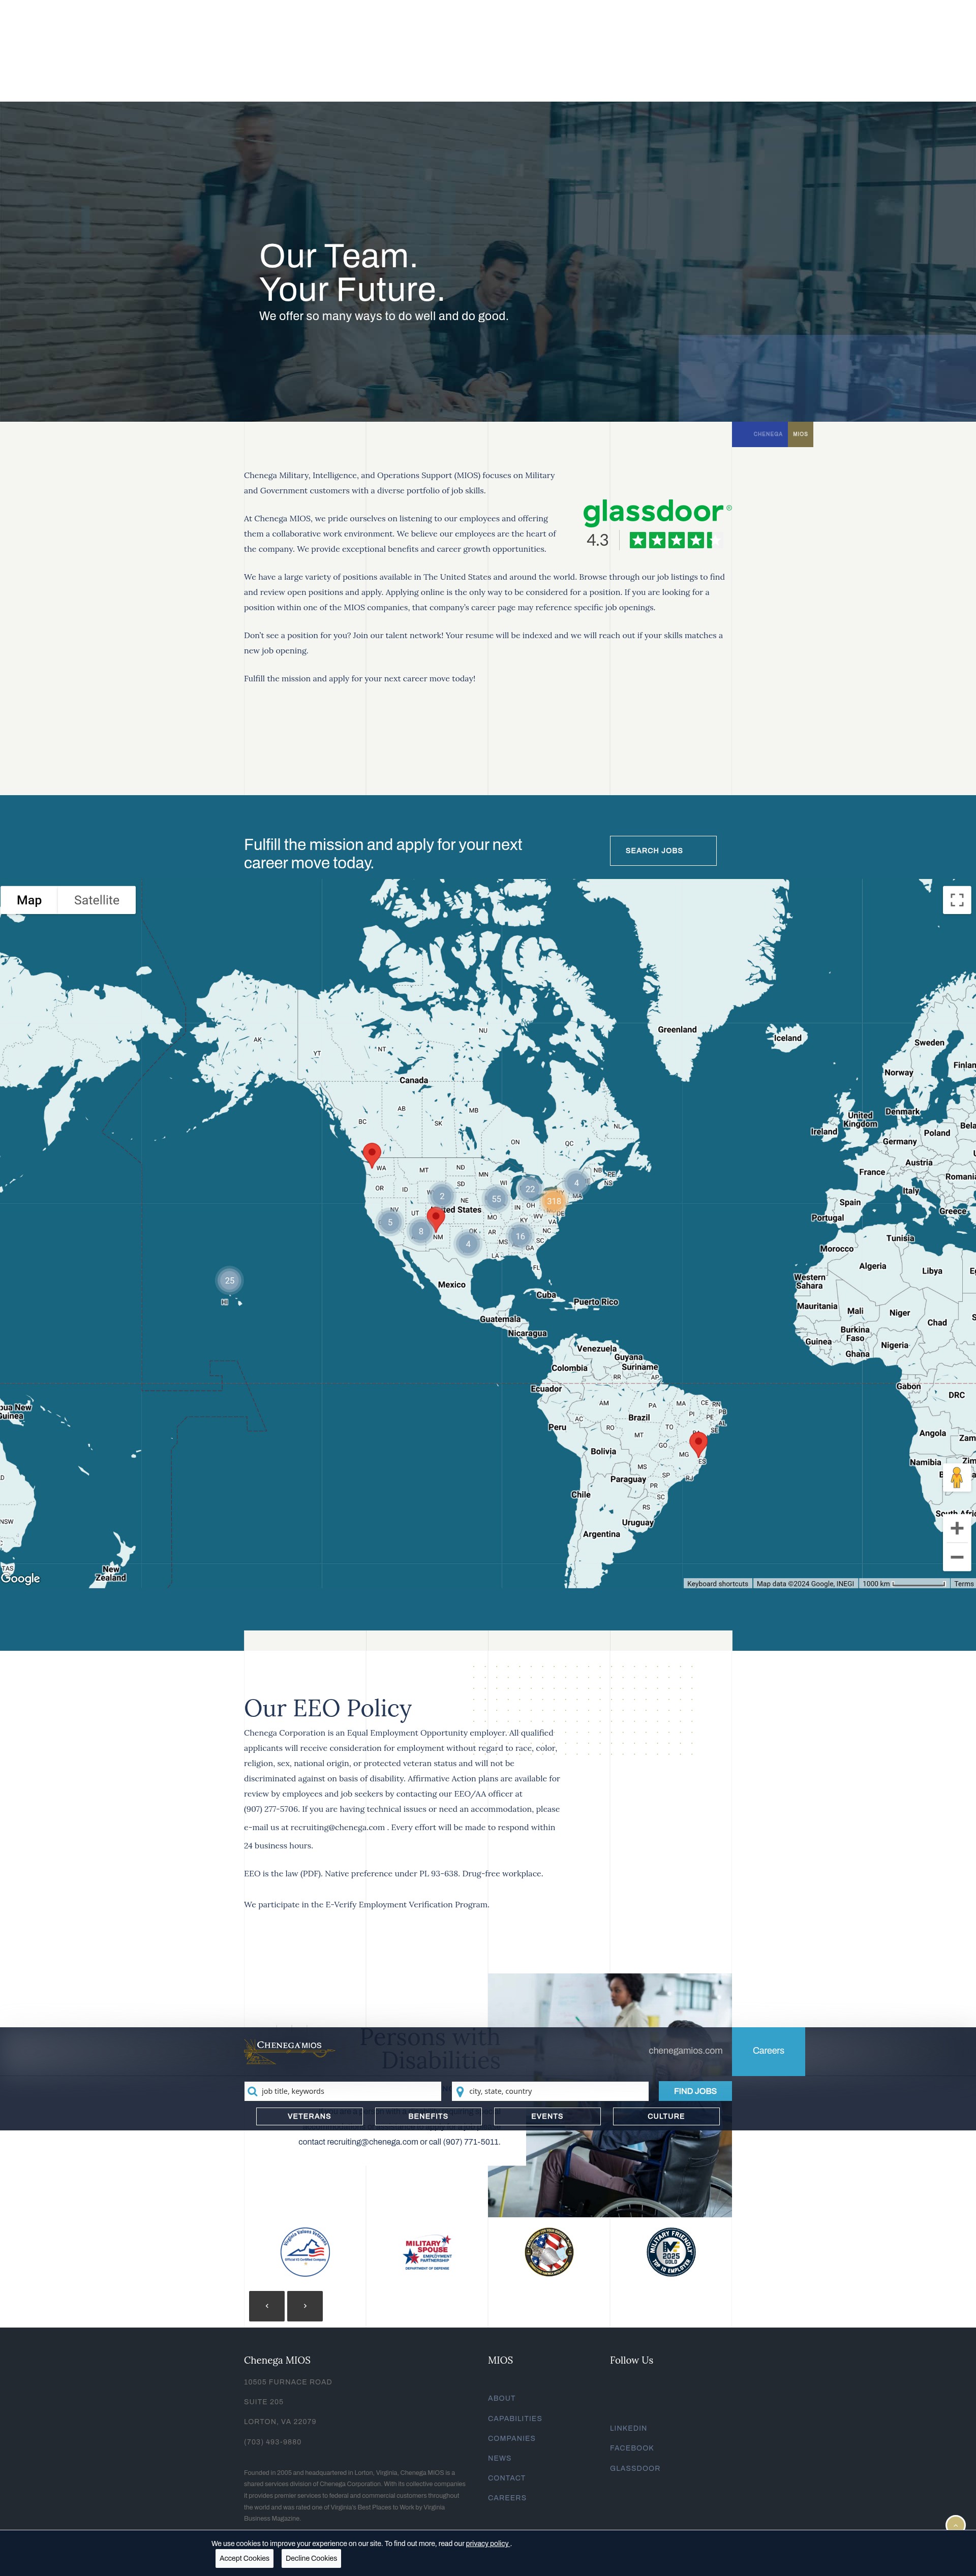
Task: Open the privacy policy link
Action: click(487, 2543)
